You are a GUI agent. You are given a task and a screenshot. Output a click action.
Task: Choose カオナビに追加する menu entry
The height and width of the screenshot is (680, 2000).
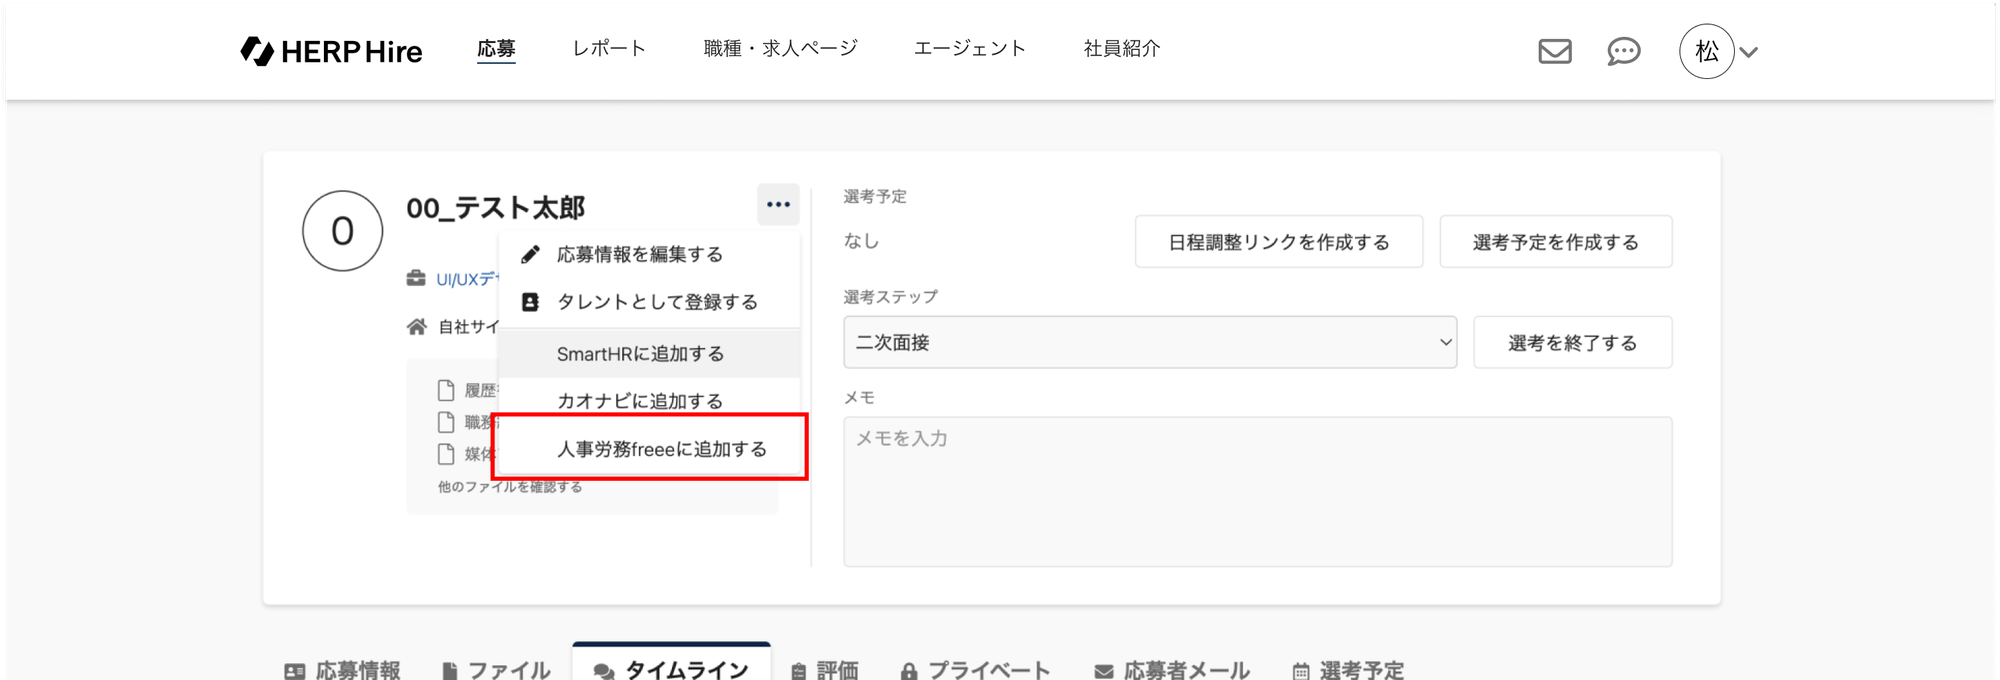(640, 401)
